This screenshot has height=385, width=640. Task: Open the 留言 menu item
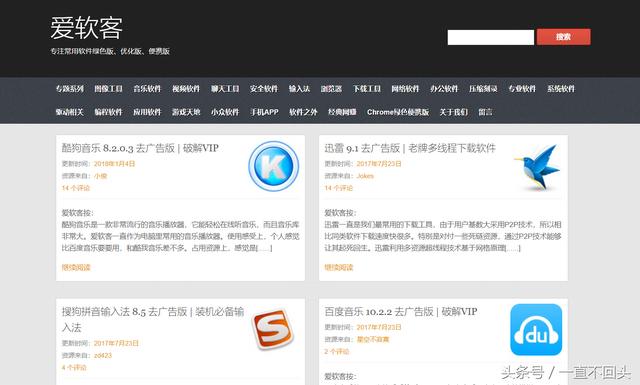[485, 112]
